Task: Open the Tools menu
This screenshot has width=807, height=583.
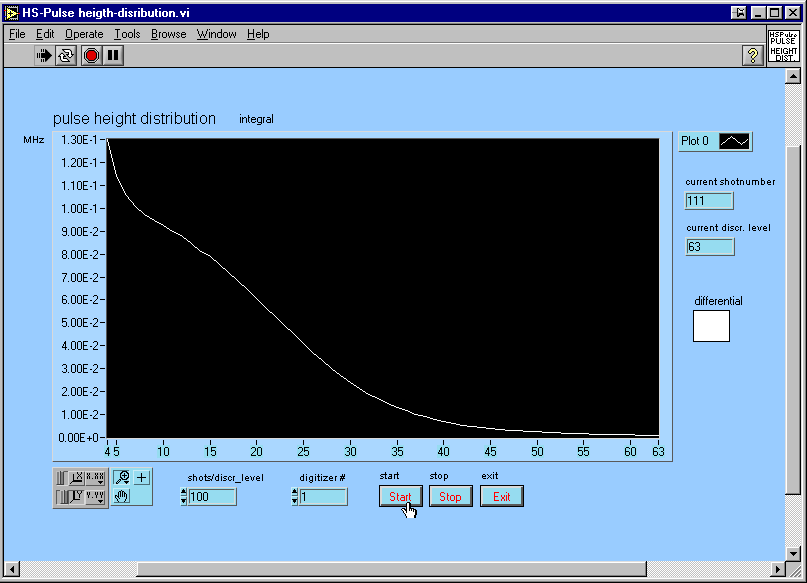Action: tap(127, 34)
